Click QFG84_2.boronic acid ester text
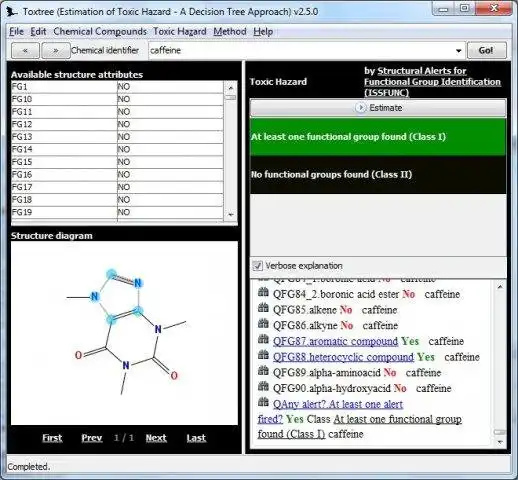 point(336,295)
